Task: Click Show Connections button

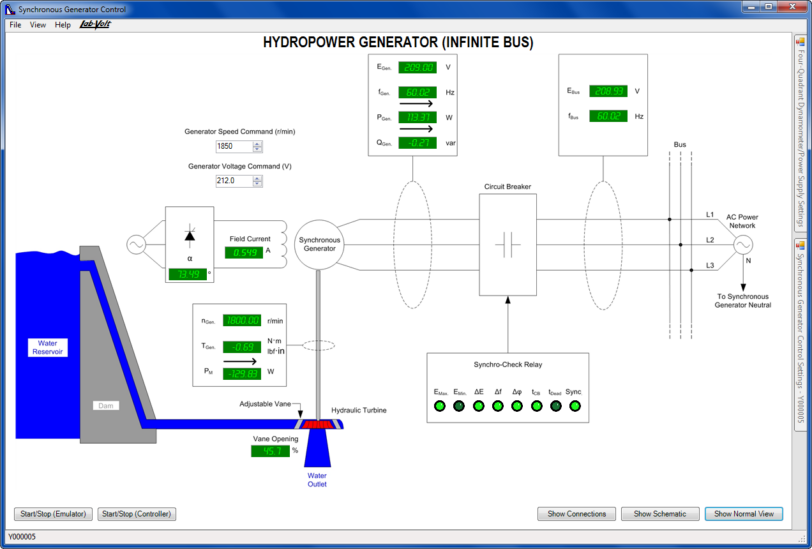Action: point(576,514)
